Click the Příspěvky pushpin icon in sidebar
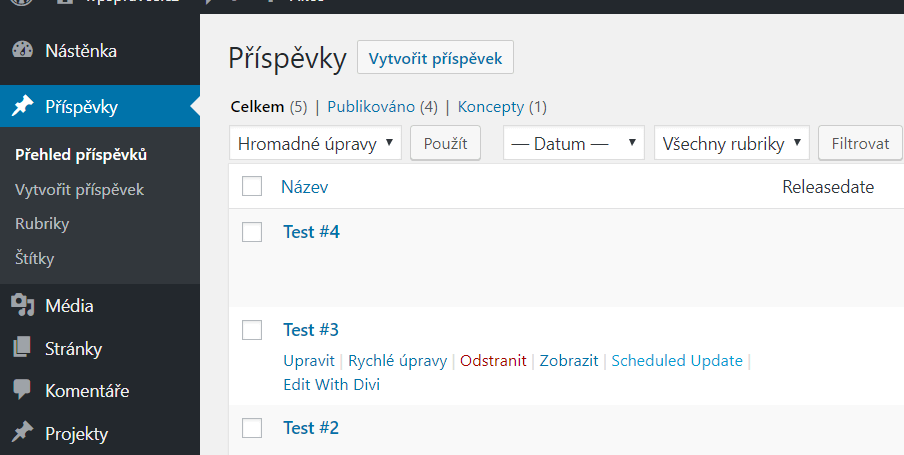904x455 pixels. point(22,106)
